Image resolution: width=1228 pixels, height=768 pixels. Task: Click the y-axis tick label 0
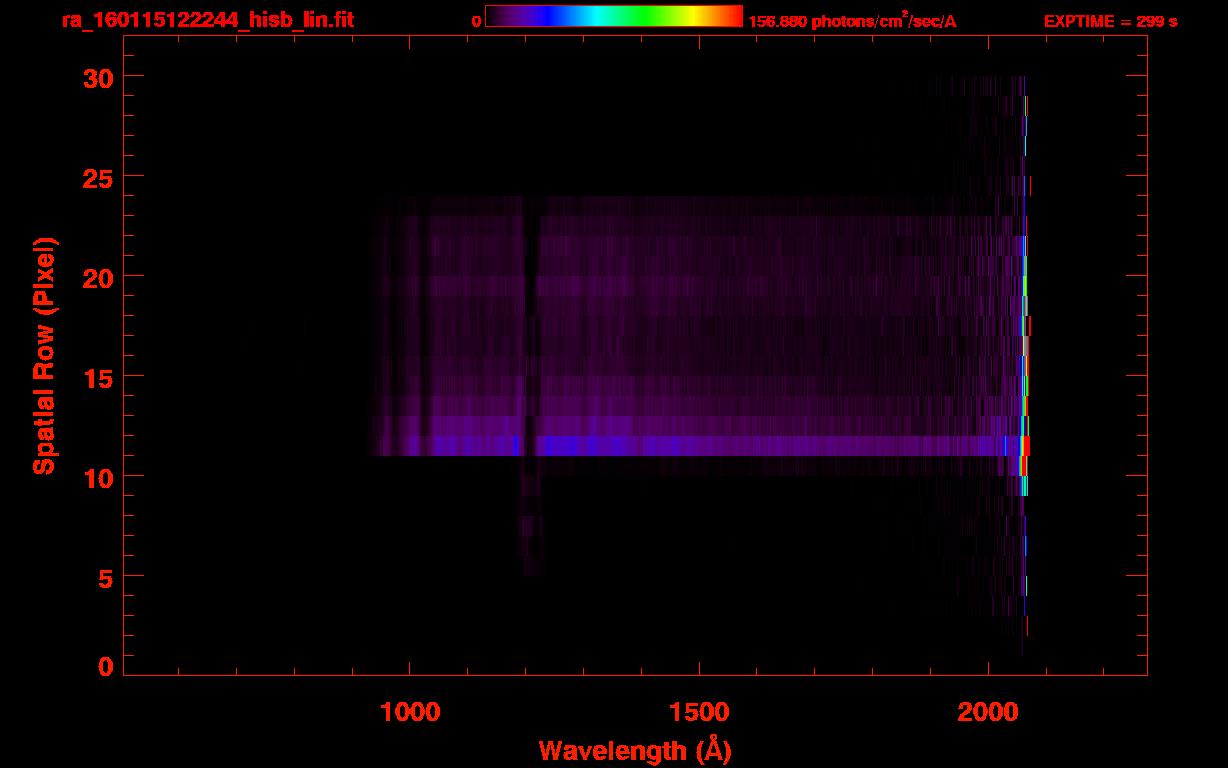[106, 667]
